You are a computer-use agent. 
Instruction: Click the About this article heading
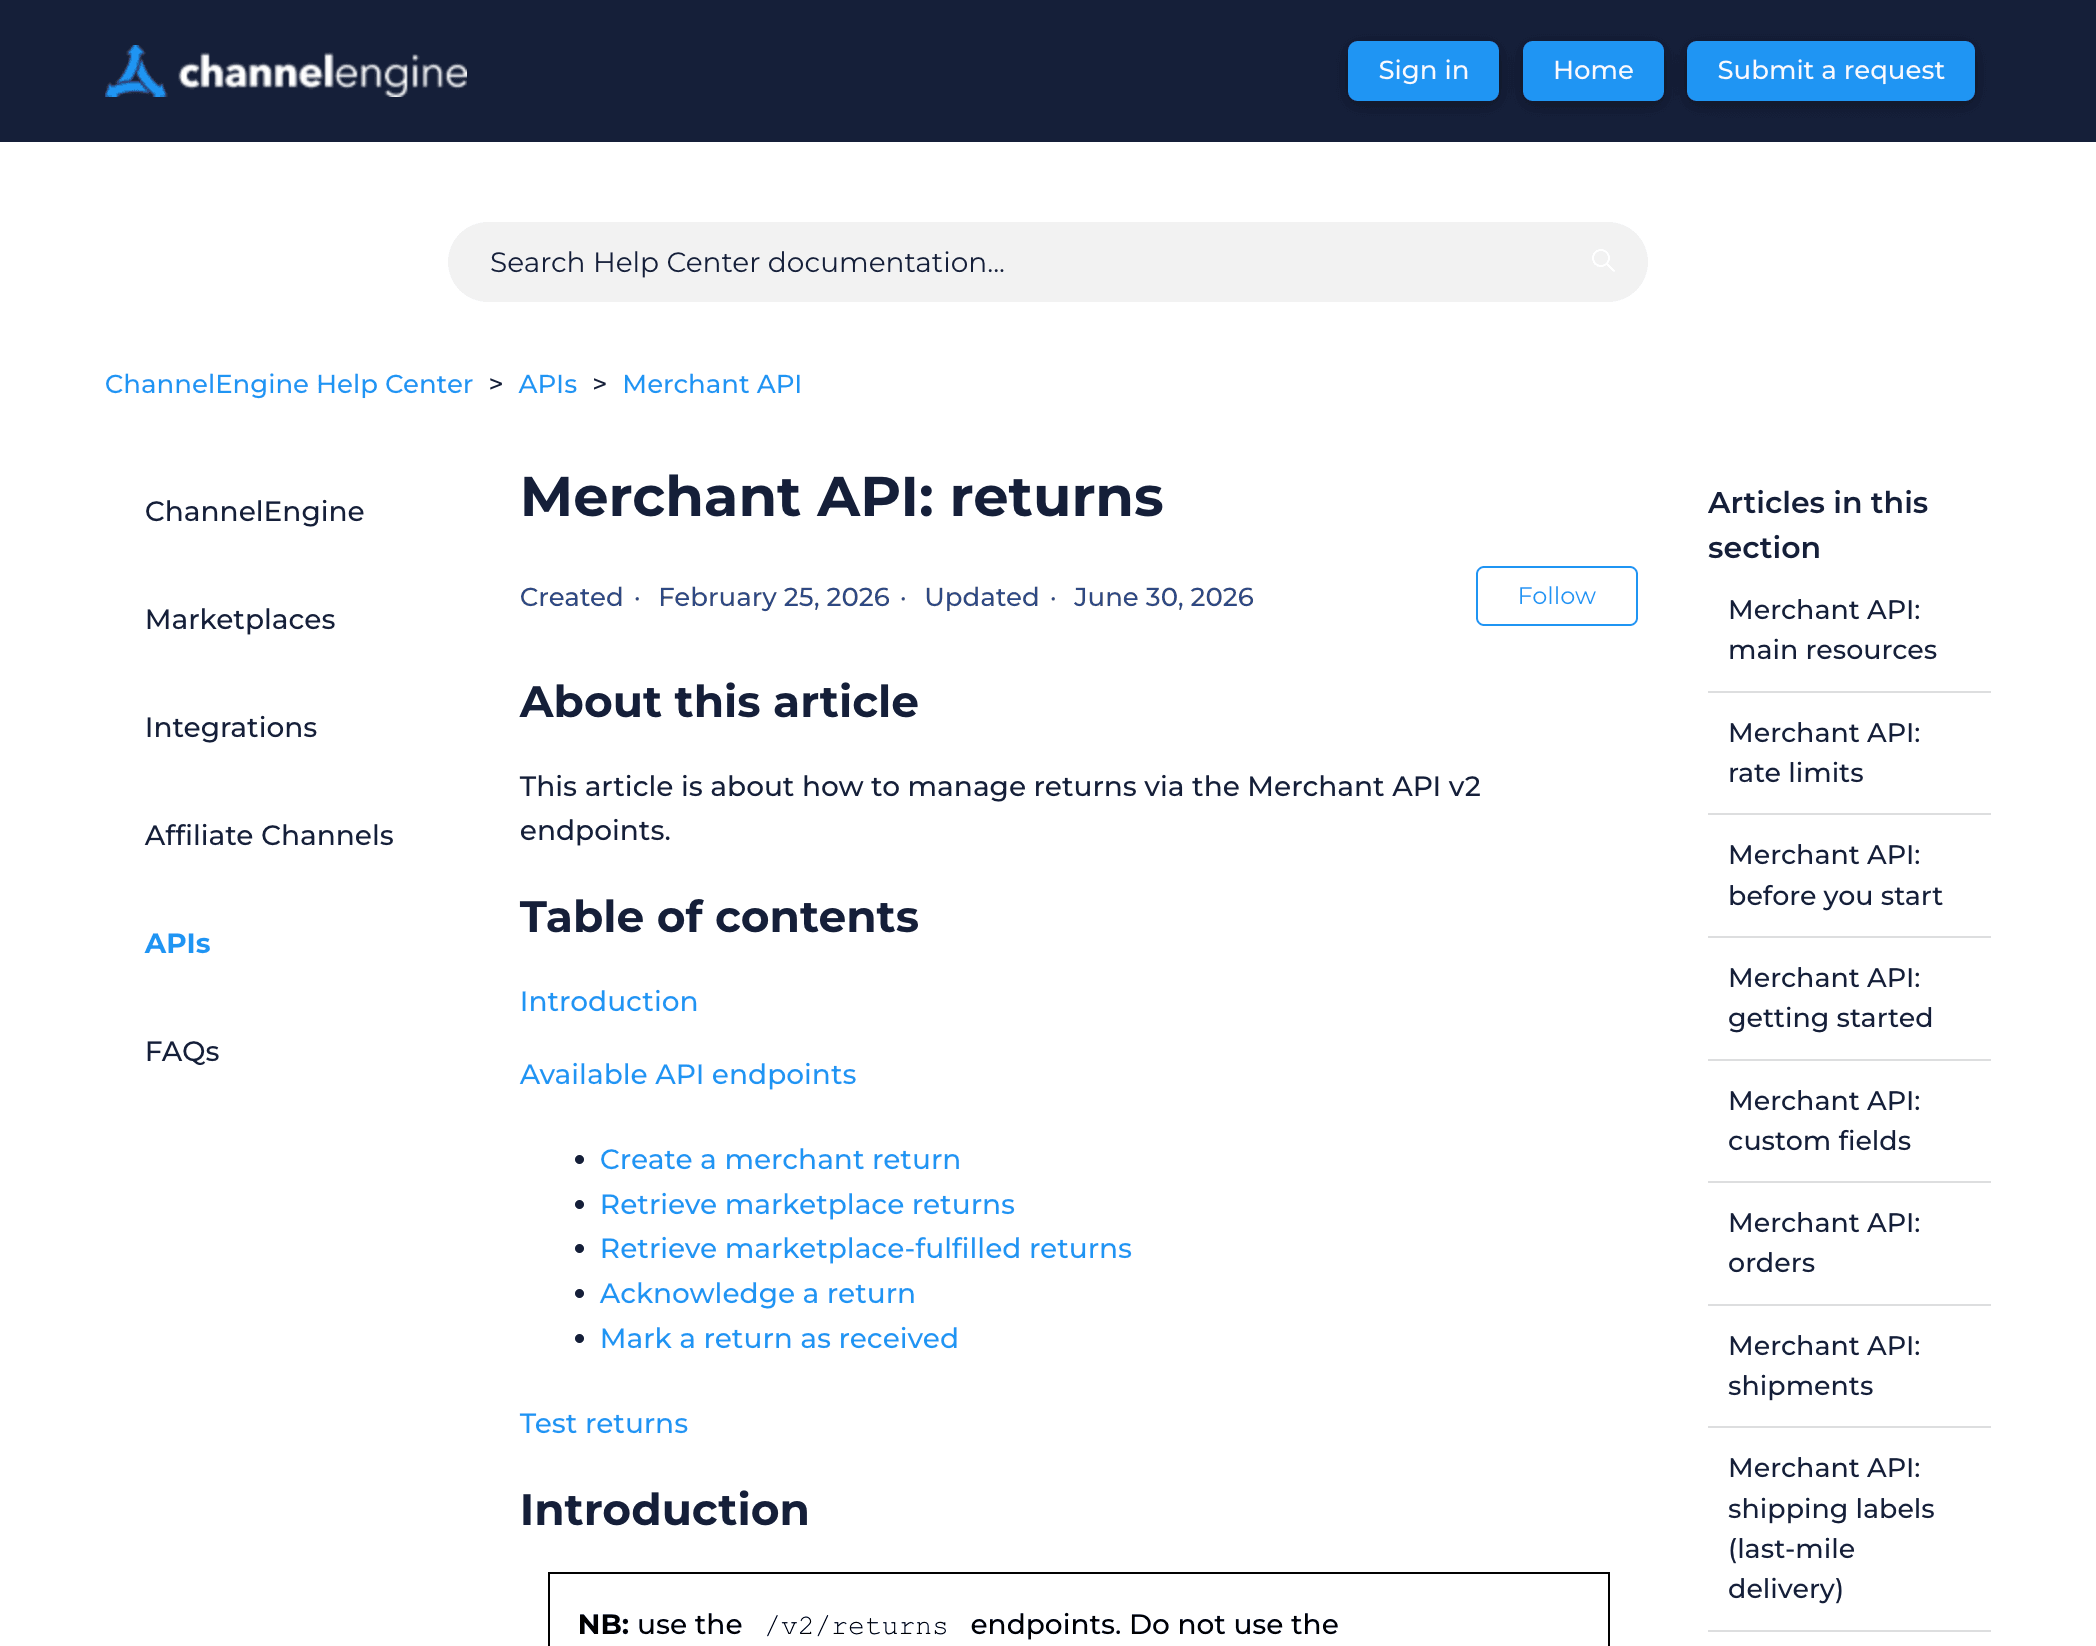coord(719,701)
